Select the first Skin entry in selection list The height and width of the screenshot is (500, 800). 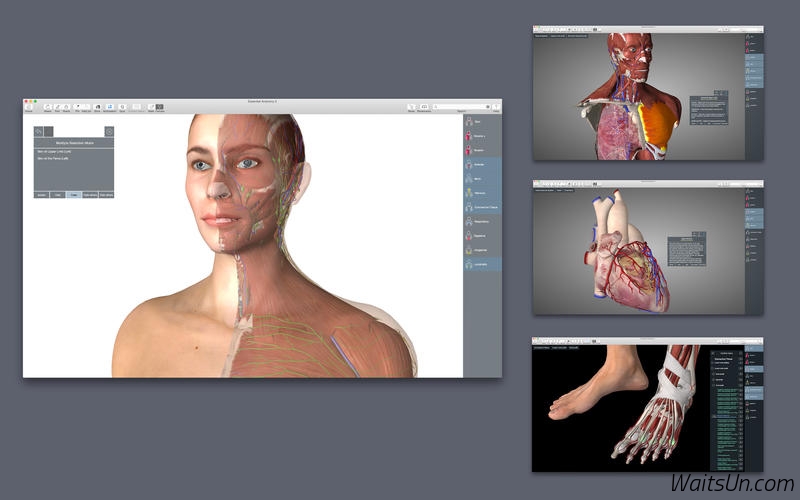click(54, 152)
